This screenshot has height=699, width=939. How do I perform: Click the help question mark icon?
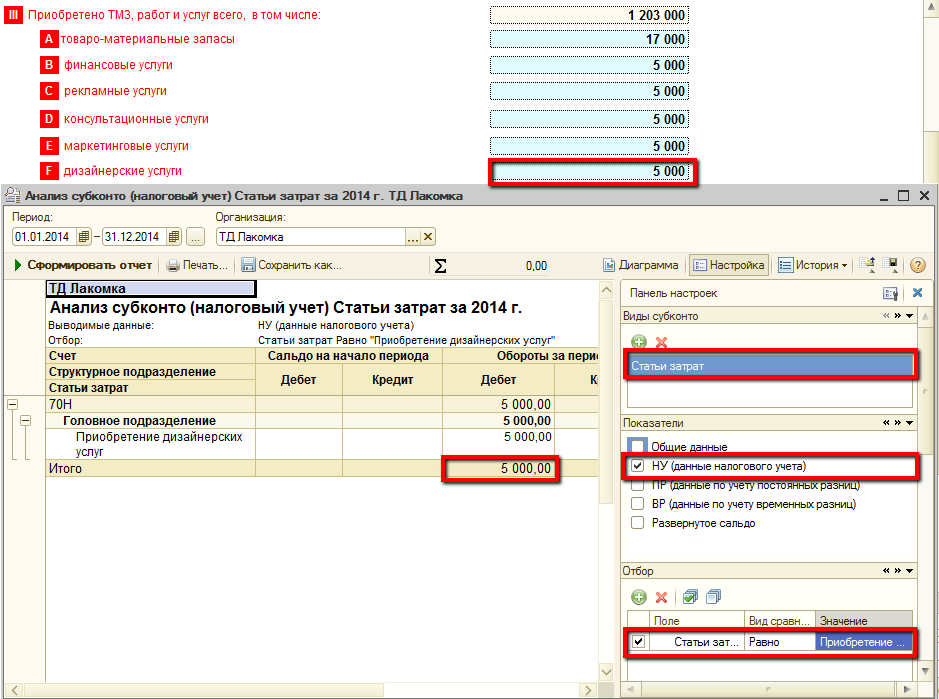click(917, 265)
